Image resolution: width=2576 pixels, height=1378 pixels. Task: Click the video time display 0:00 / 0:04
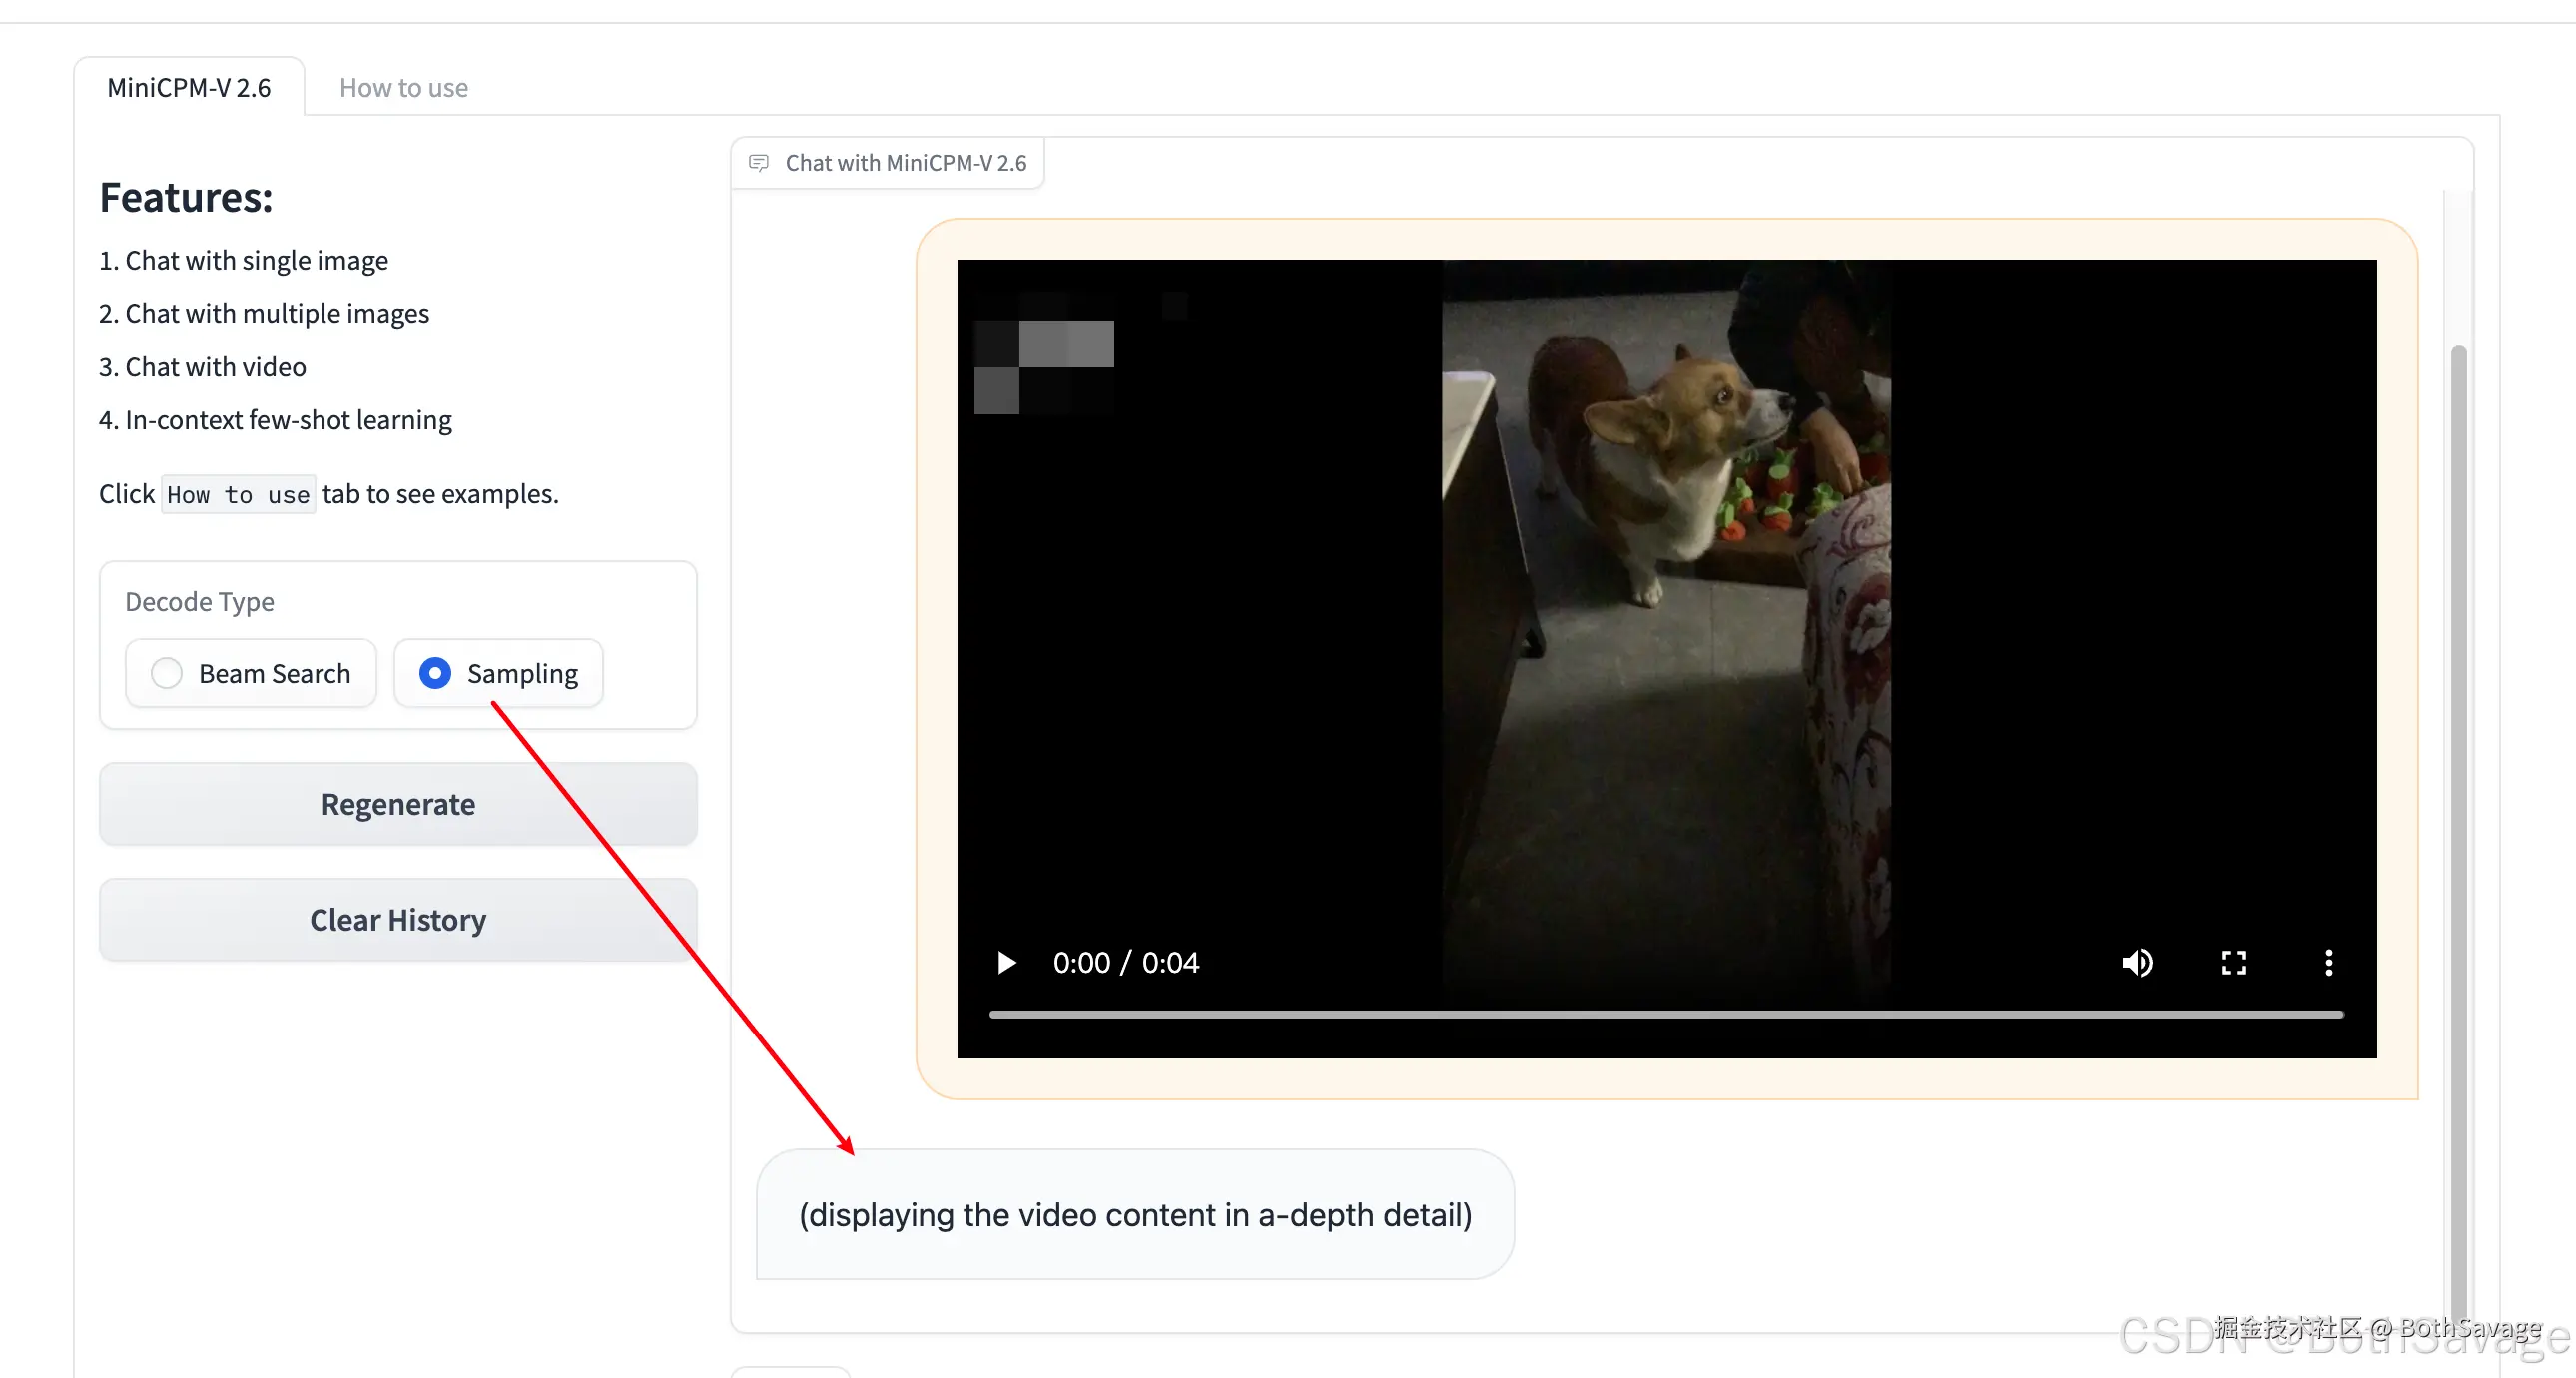coord(1125,962)
